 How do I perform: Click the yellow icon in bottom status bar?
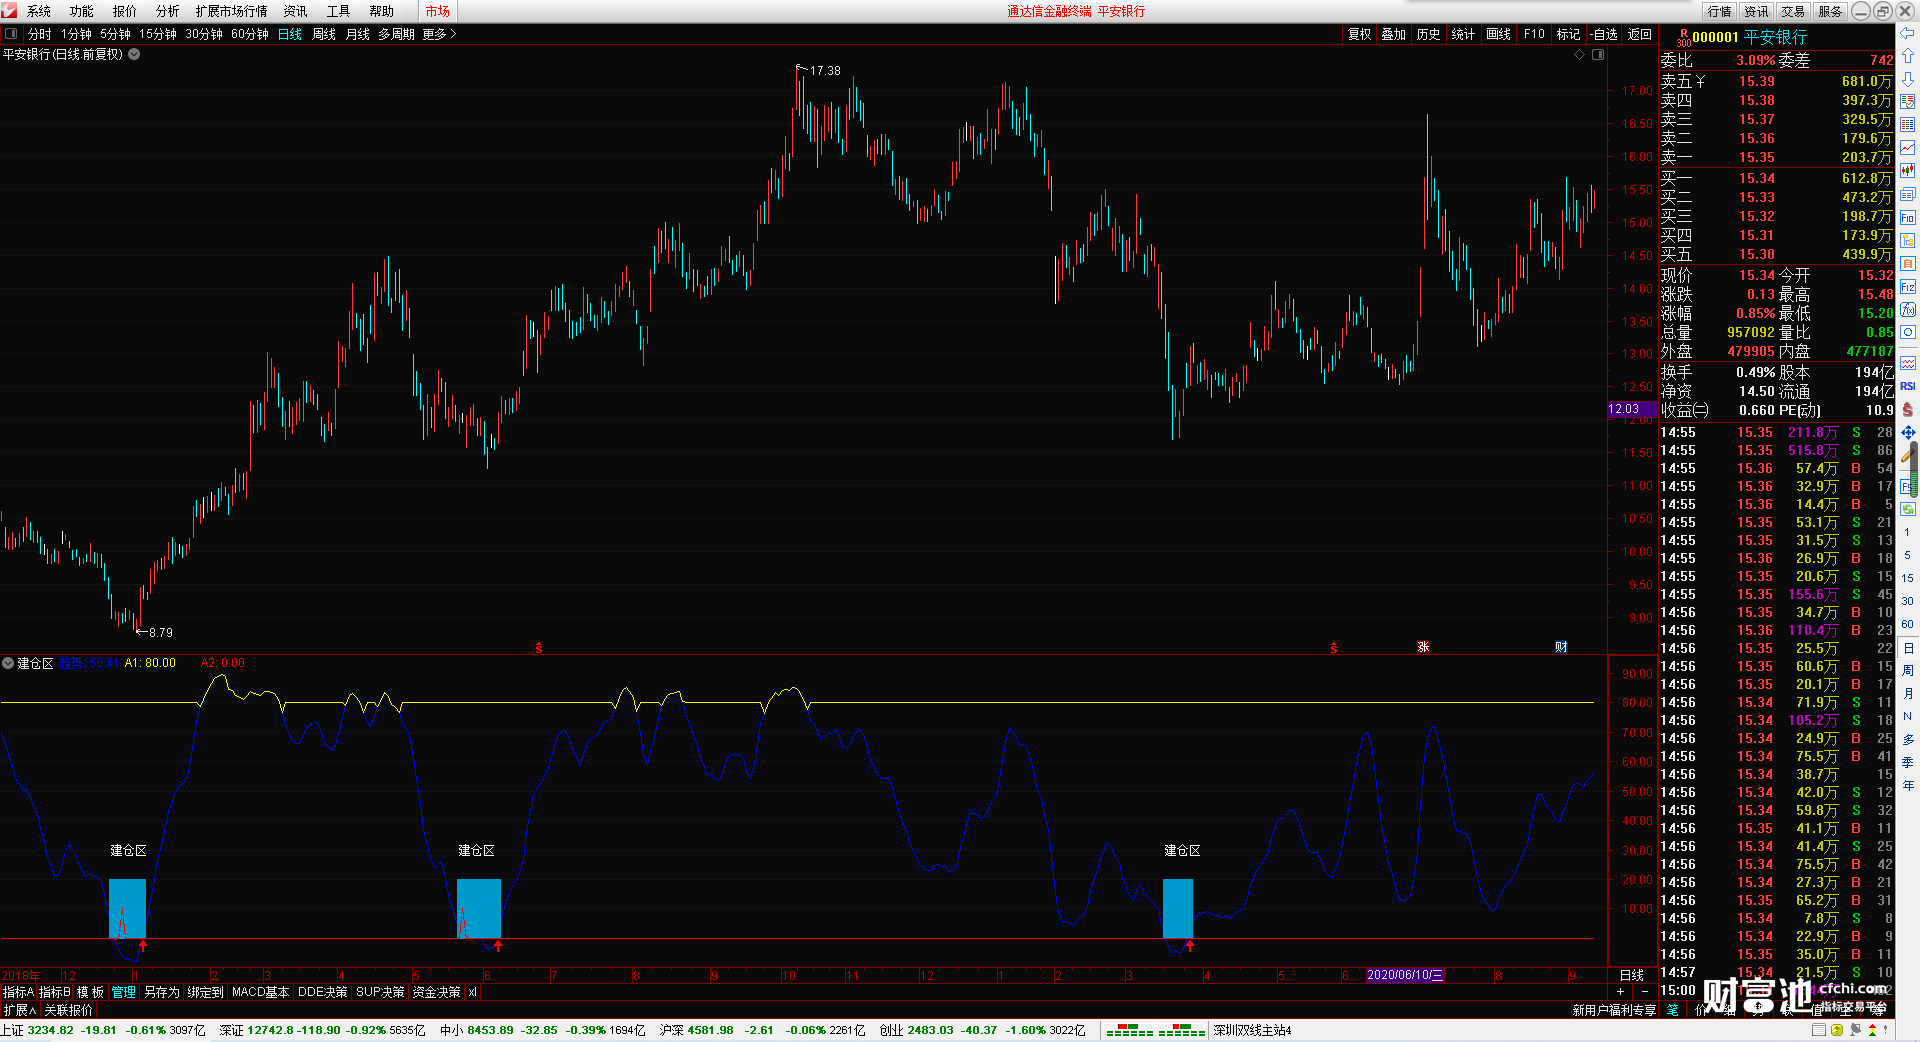pyautogui.click(x=1837, y=1030)
